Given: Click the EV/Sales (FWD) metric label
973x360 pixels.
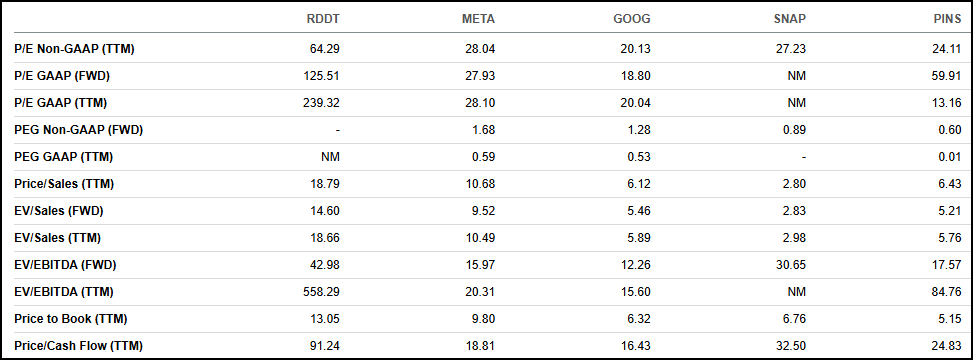Looking at the screenshot, I should click(59, 211).
